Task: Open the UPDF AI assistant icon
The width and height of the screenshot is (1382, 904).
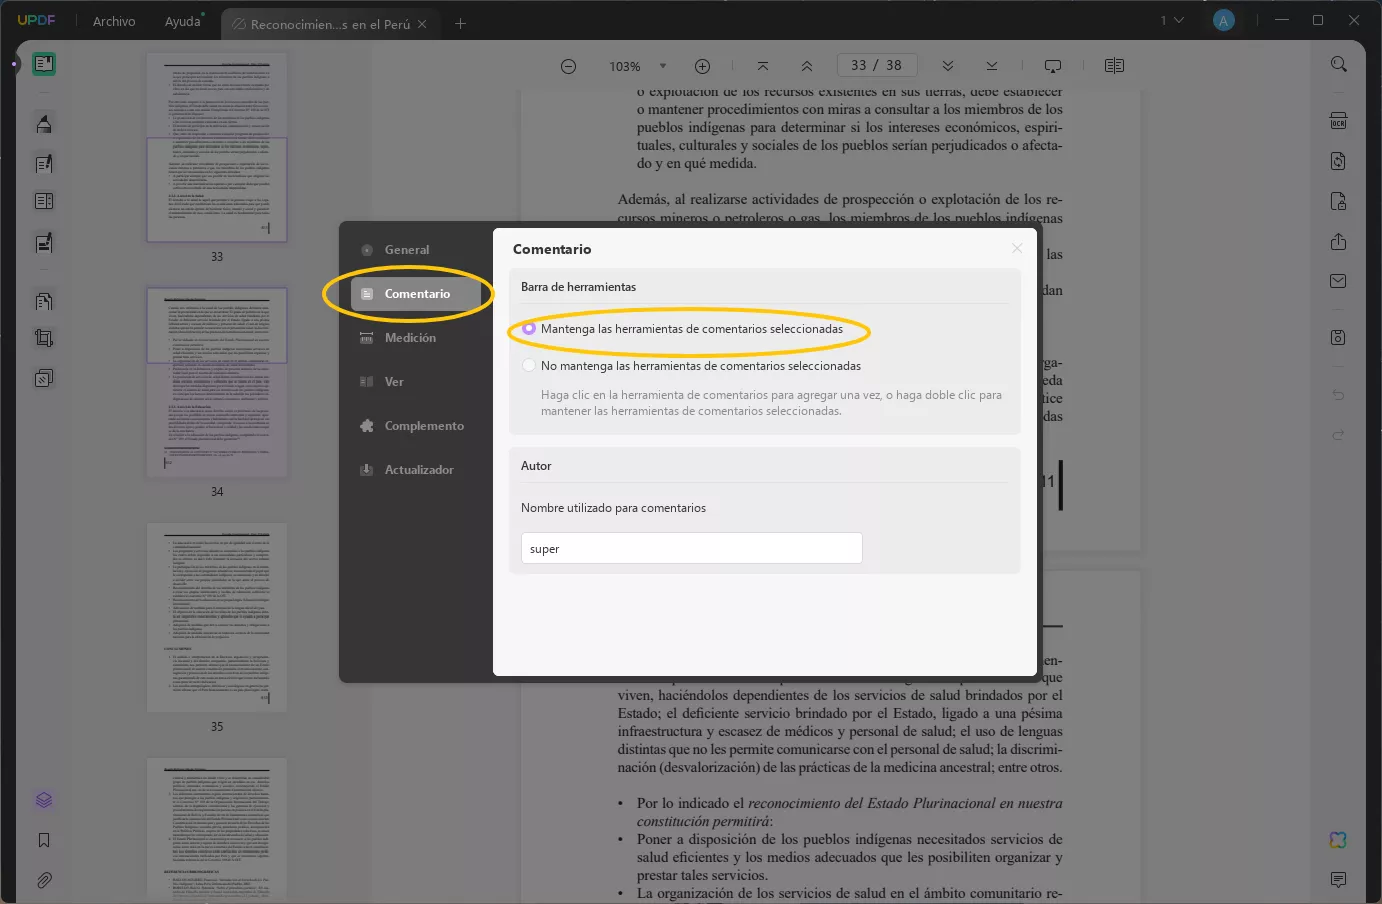Action: point(1338,840)
